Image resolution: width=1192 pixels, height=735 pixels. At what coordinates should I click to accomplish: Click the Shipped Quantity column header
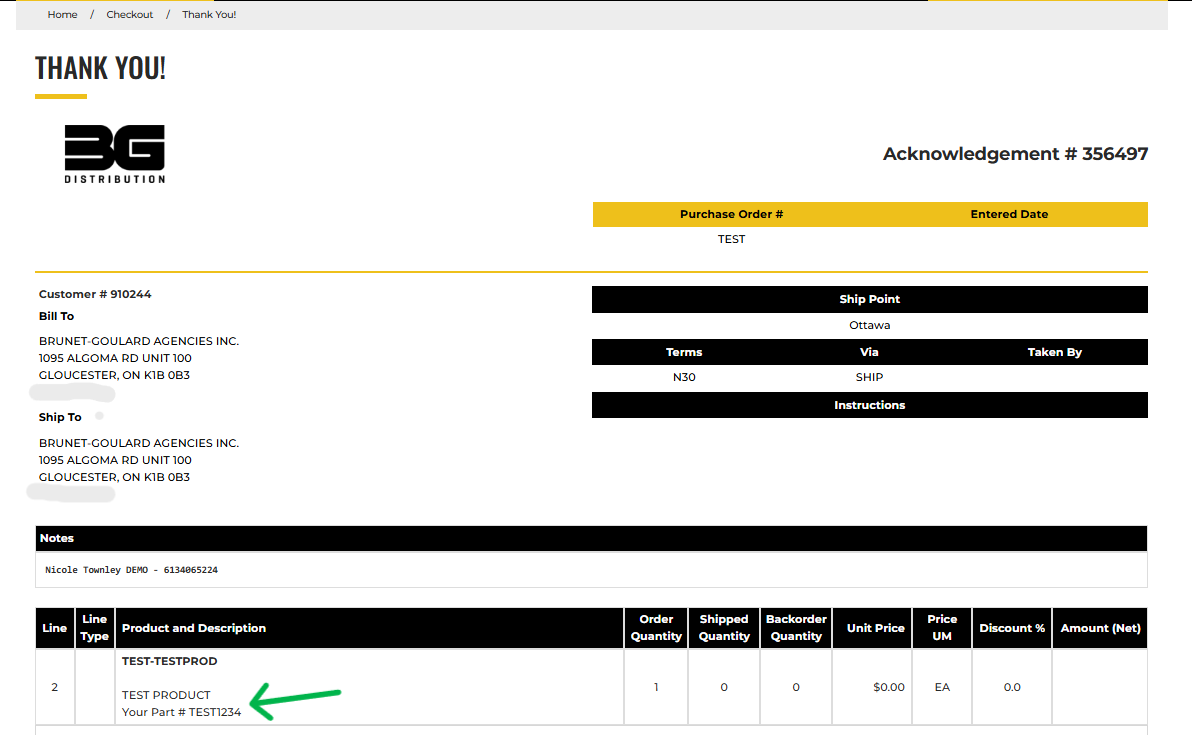click(724, 628)
